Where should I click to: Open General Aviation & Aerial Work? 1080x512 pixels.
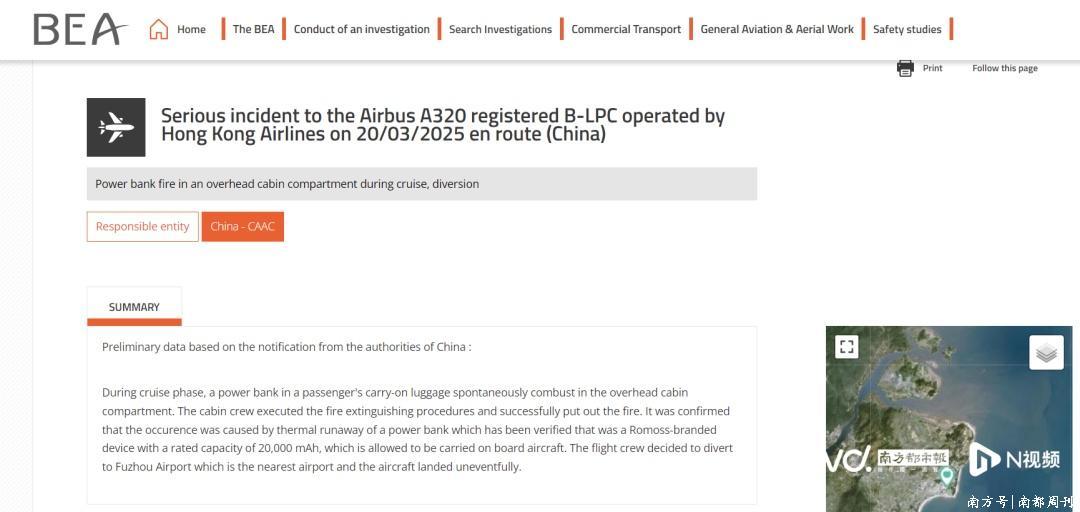[x=777, y=29]
